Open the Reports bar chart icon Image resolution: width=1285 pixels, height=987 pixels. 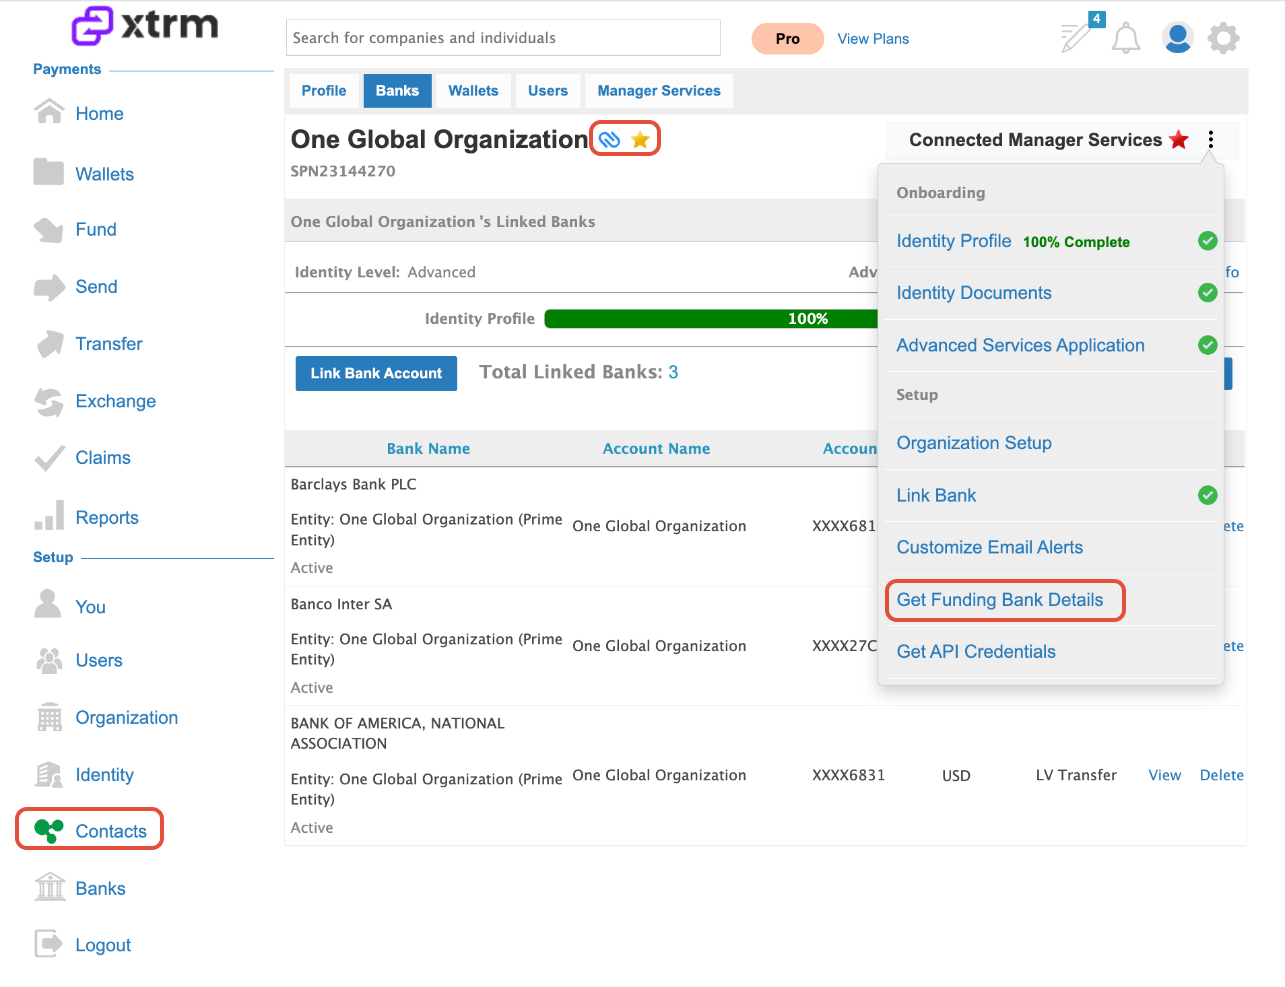[49, 516]
